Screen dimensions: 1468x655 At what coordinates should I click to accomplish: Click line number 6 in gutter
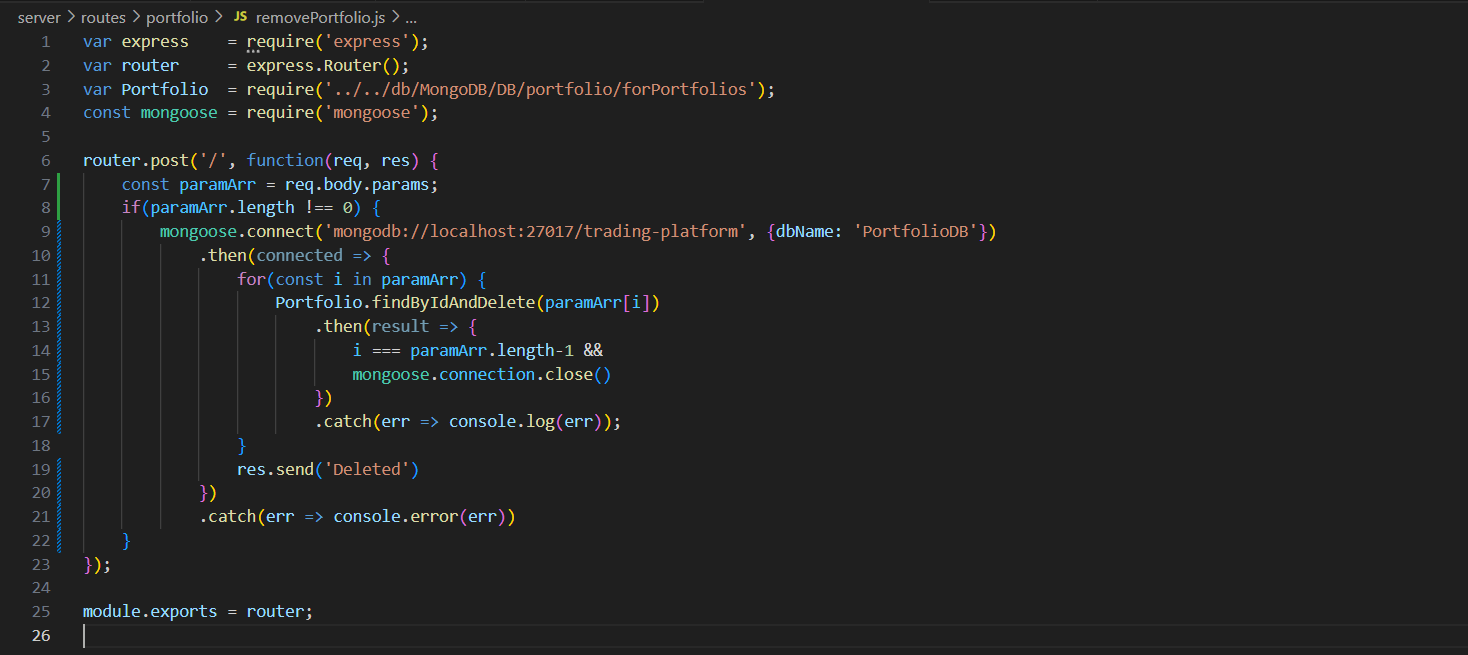point(45,160)
